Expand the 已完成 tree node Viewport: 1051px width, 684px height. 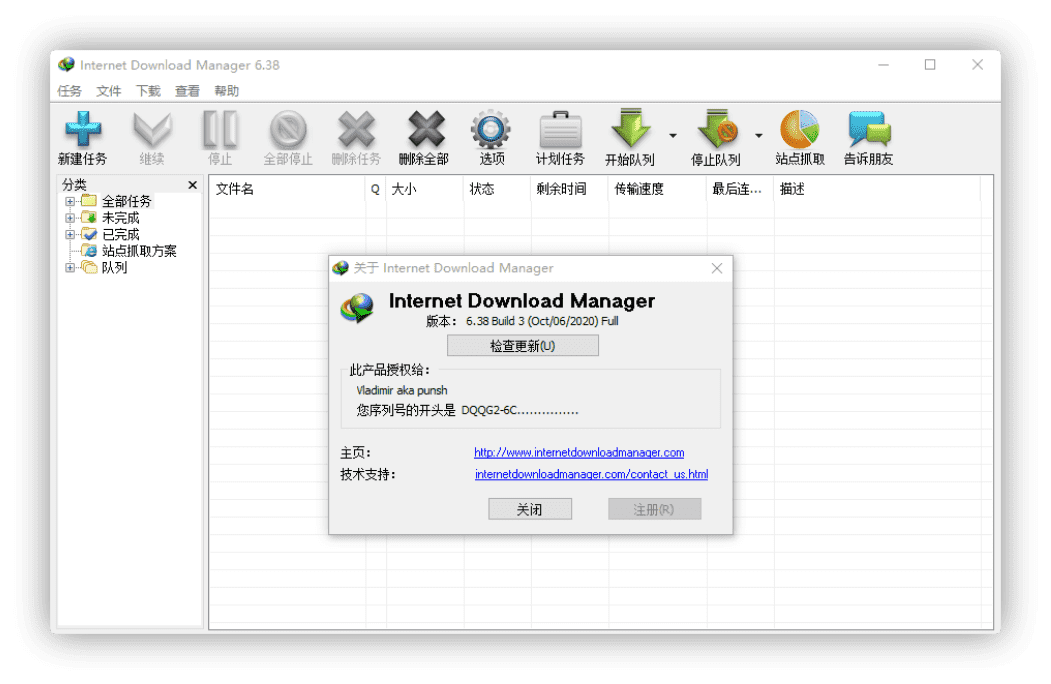tap(70, 234)
